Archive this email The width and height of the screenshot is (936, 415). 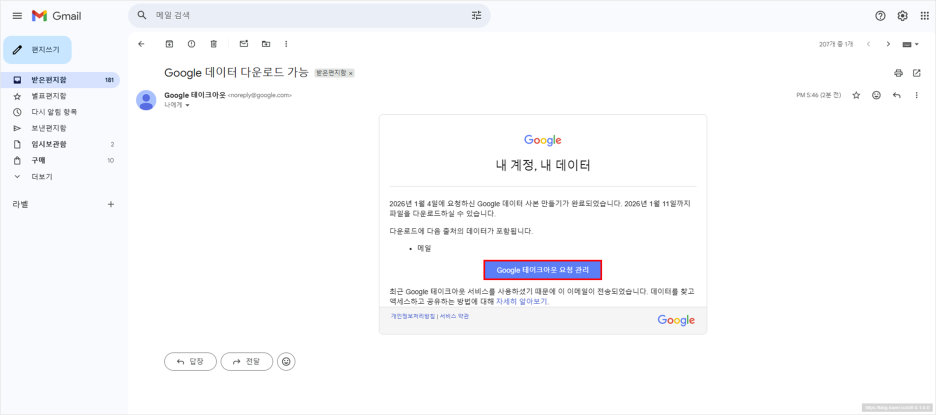[x=170, y=44]
